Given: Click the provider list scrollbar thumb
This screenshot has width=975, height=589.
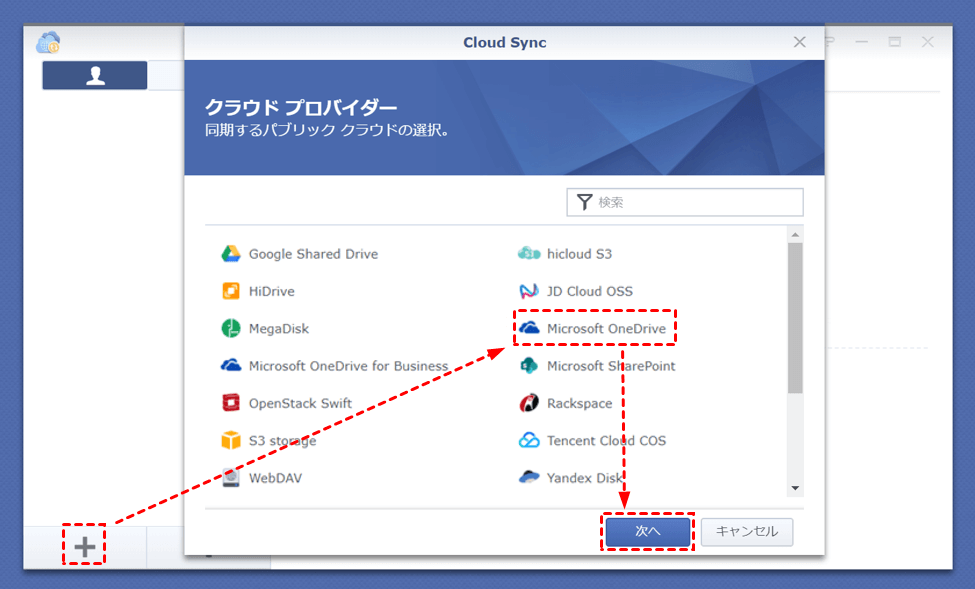Looking at the screenshot, I should click(795, 318).
